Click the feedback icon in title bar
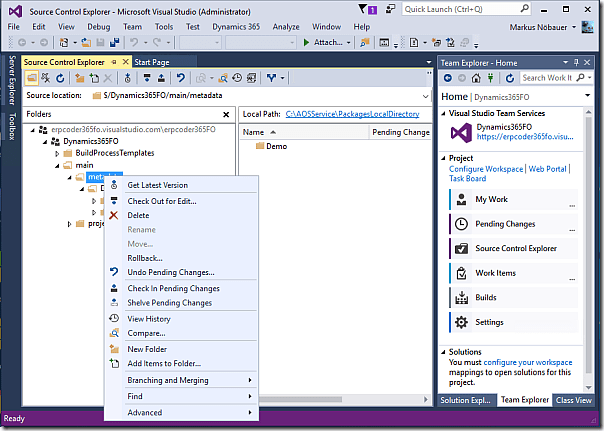 [390, 9]
